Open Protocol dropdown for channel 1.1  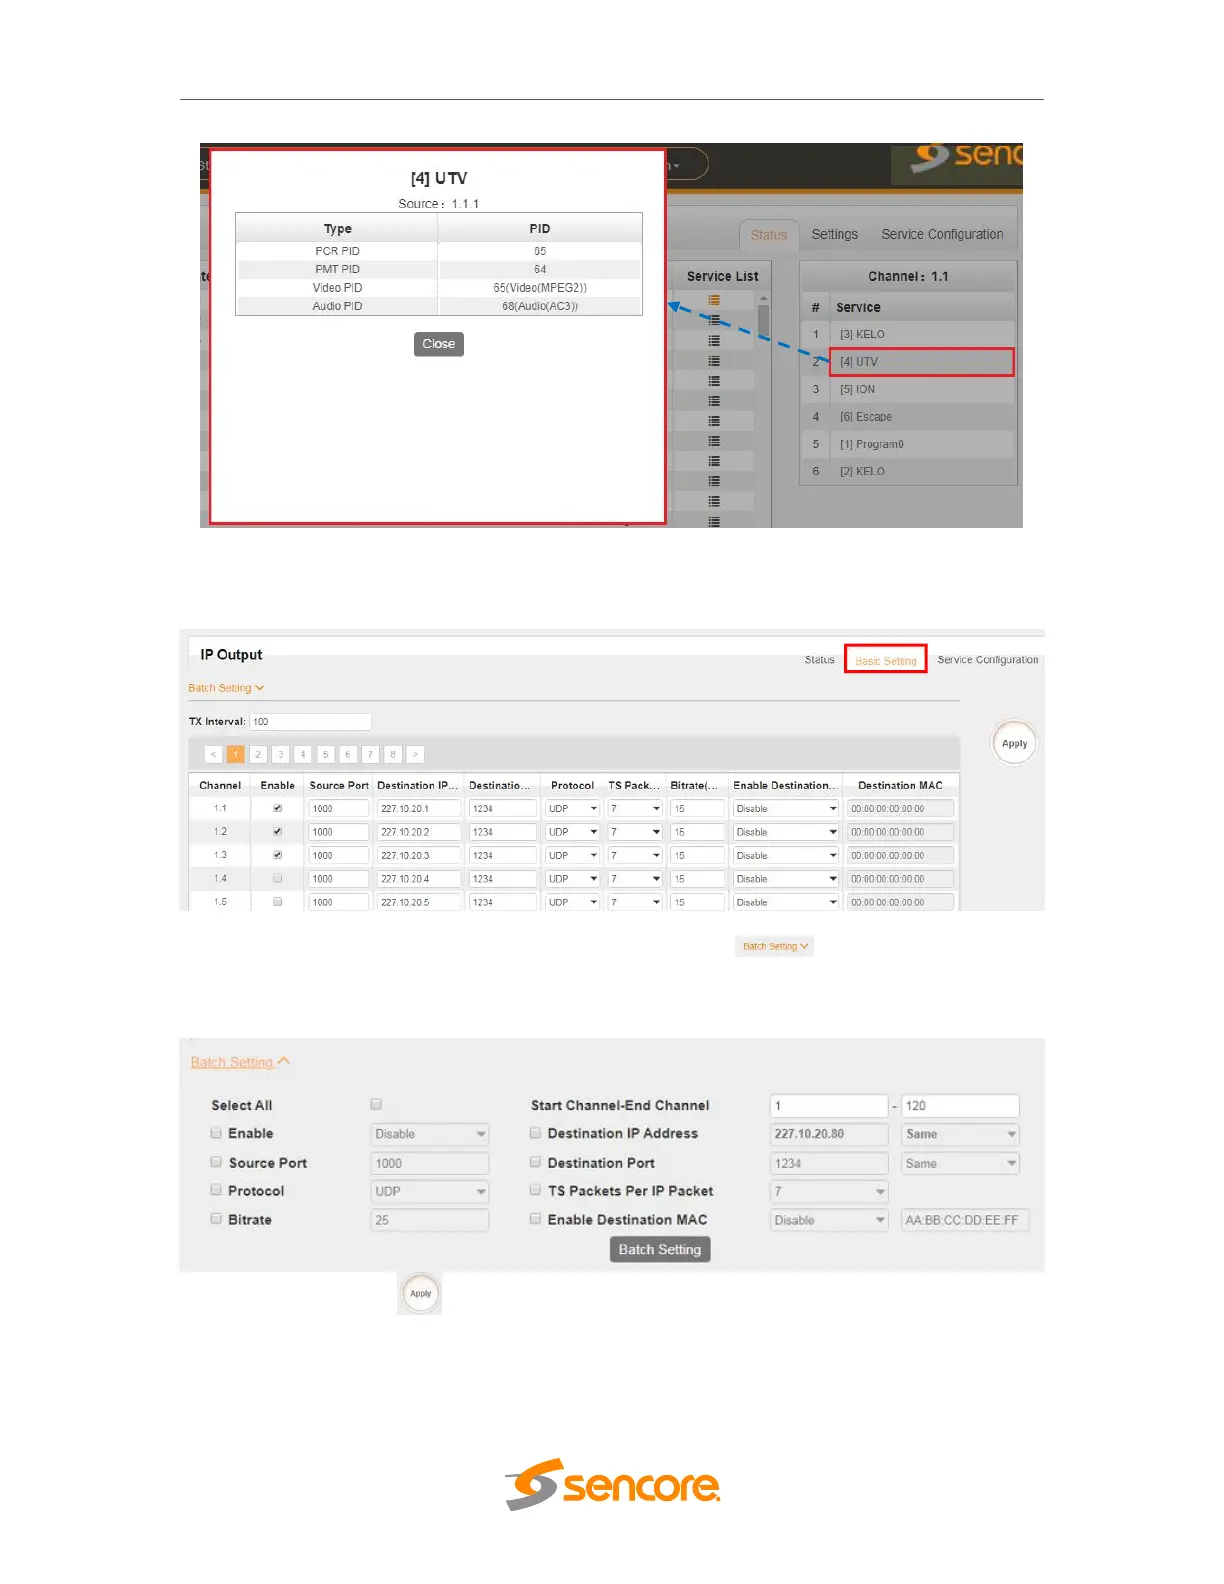573,808
